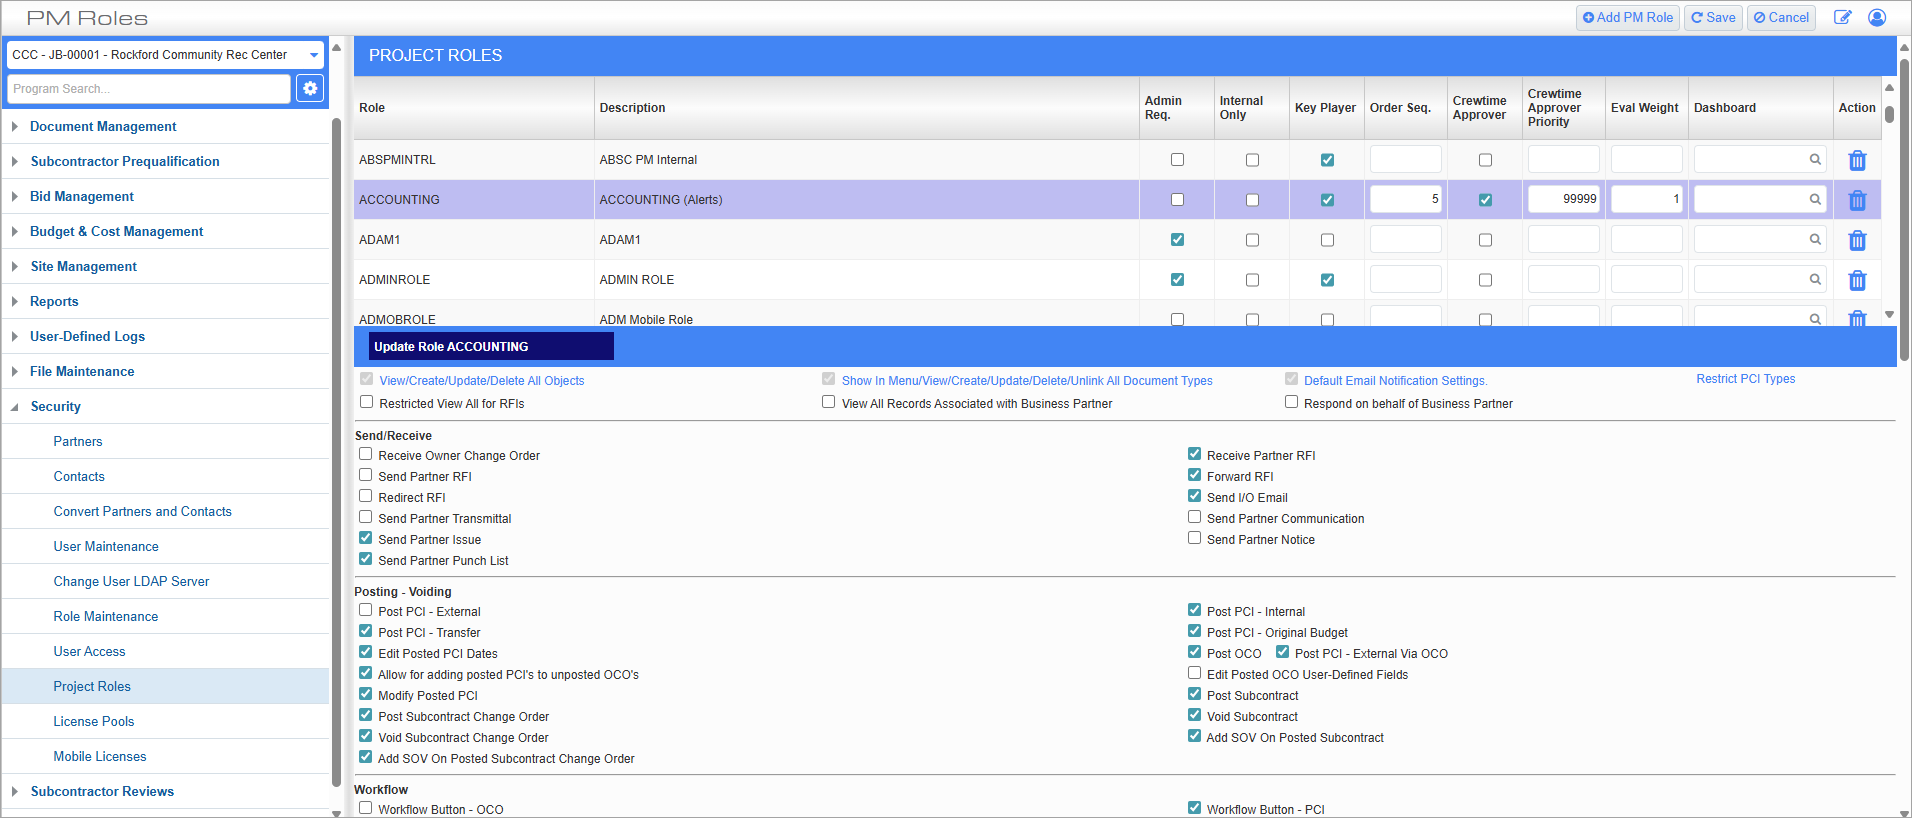This screenshot has height=818, width=1912.
Task: Focus the Program Search field
Action: [149, 89]
